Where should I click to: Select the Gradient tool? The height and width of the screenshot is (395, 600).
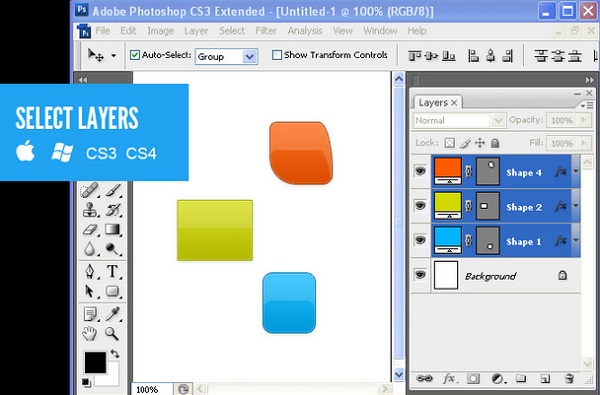pos(112,229)
